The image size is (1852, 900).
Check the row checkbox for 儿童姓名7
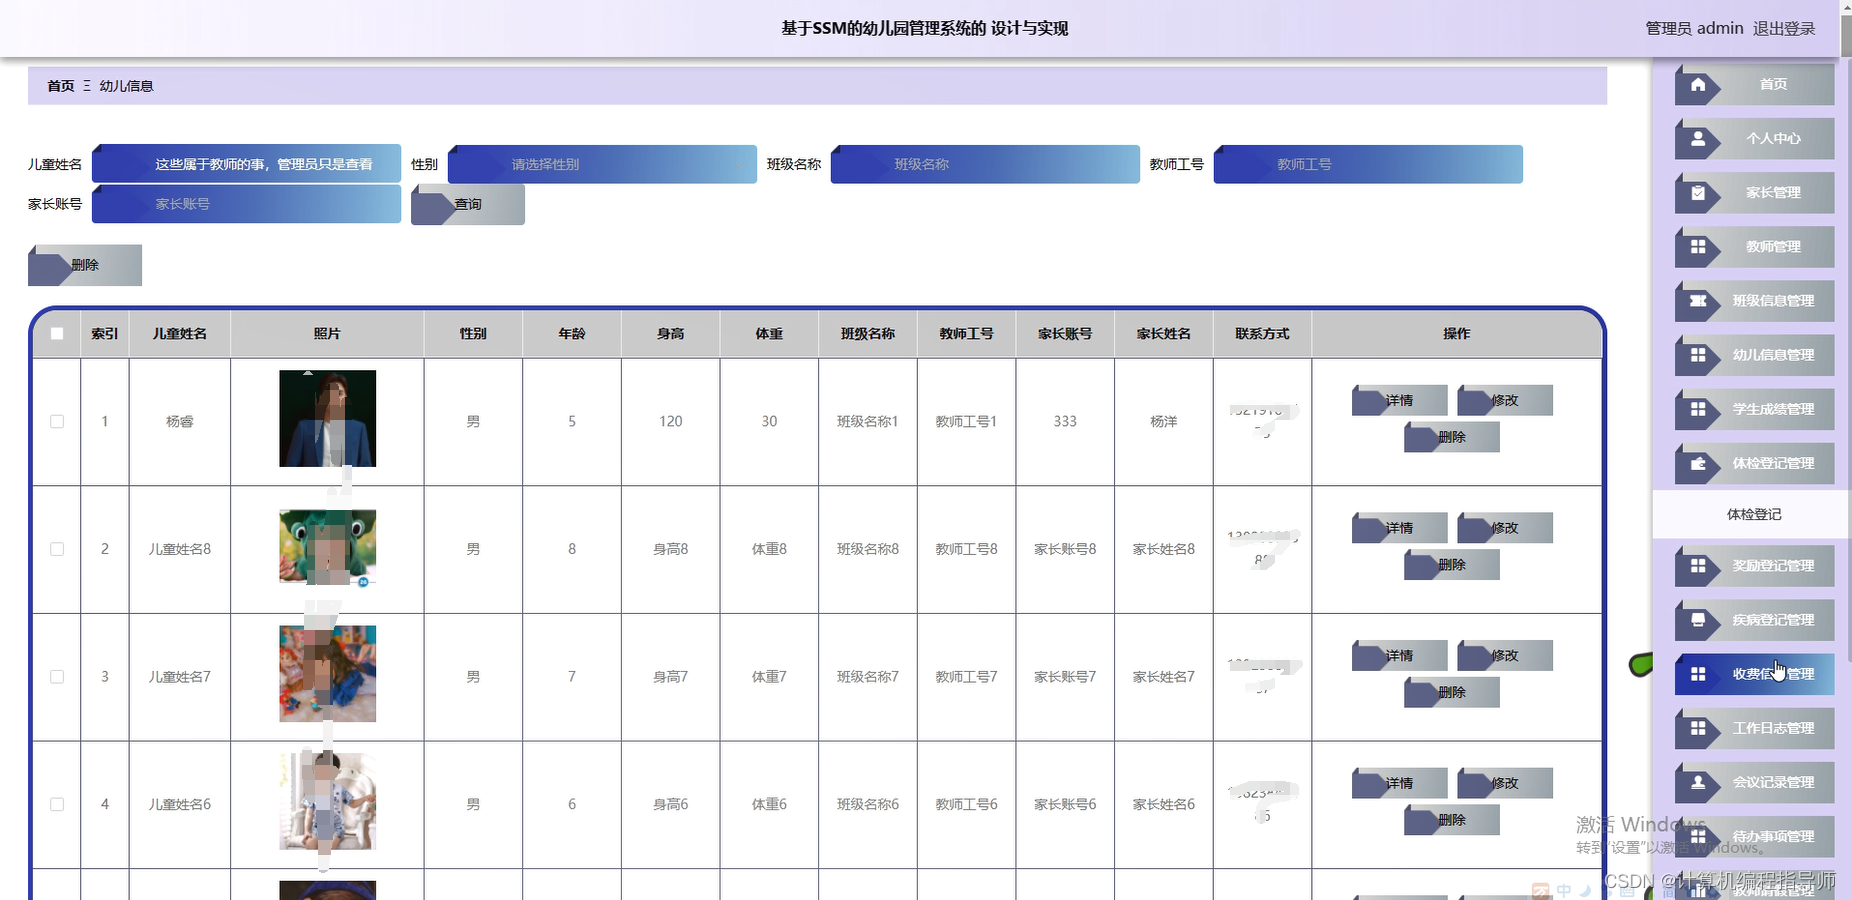57,677
